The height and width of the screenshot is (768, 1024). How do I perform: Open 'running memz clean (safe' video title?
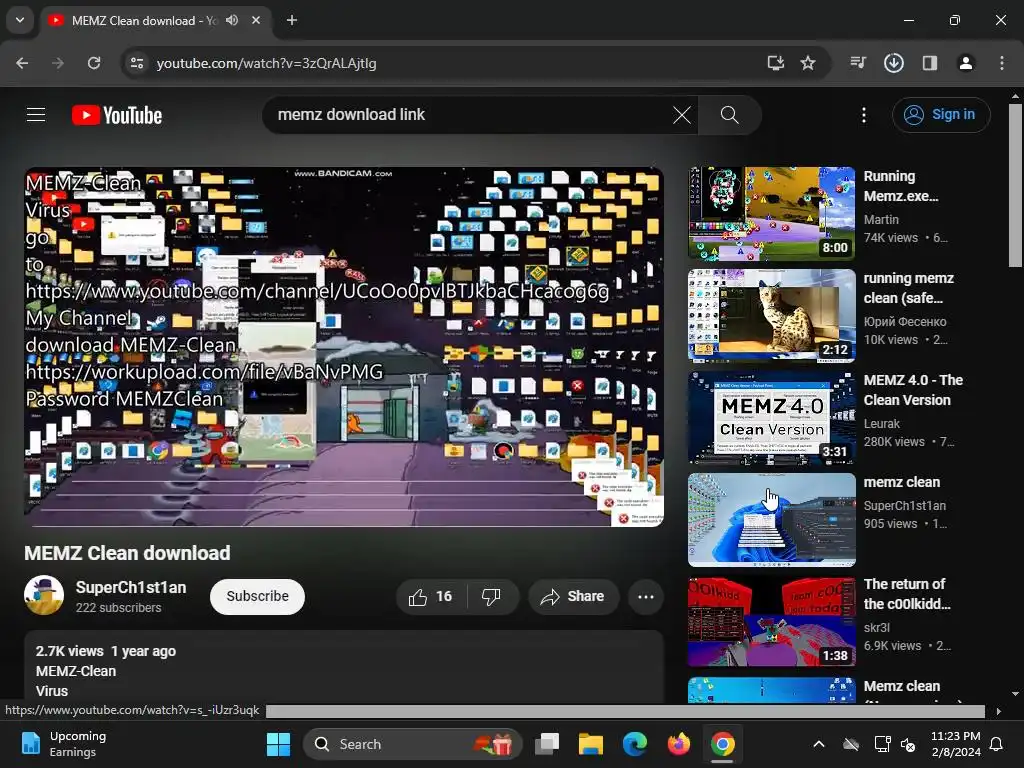point(908,288)
